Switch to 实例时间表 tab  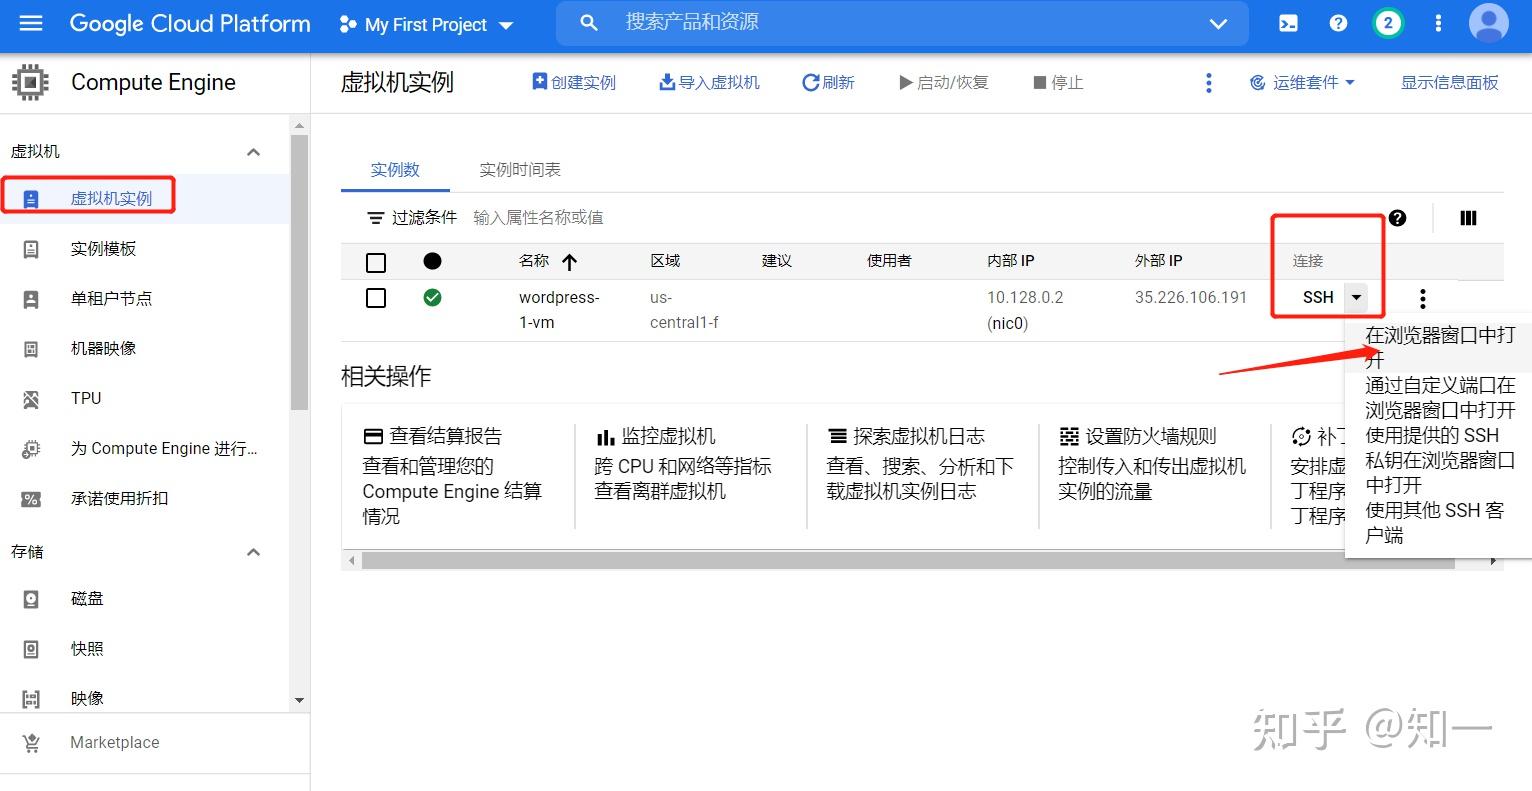point(520,170)
